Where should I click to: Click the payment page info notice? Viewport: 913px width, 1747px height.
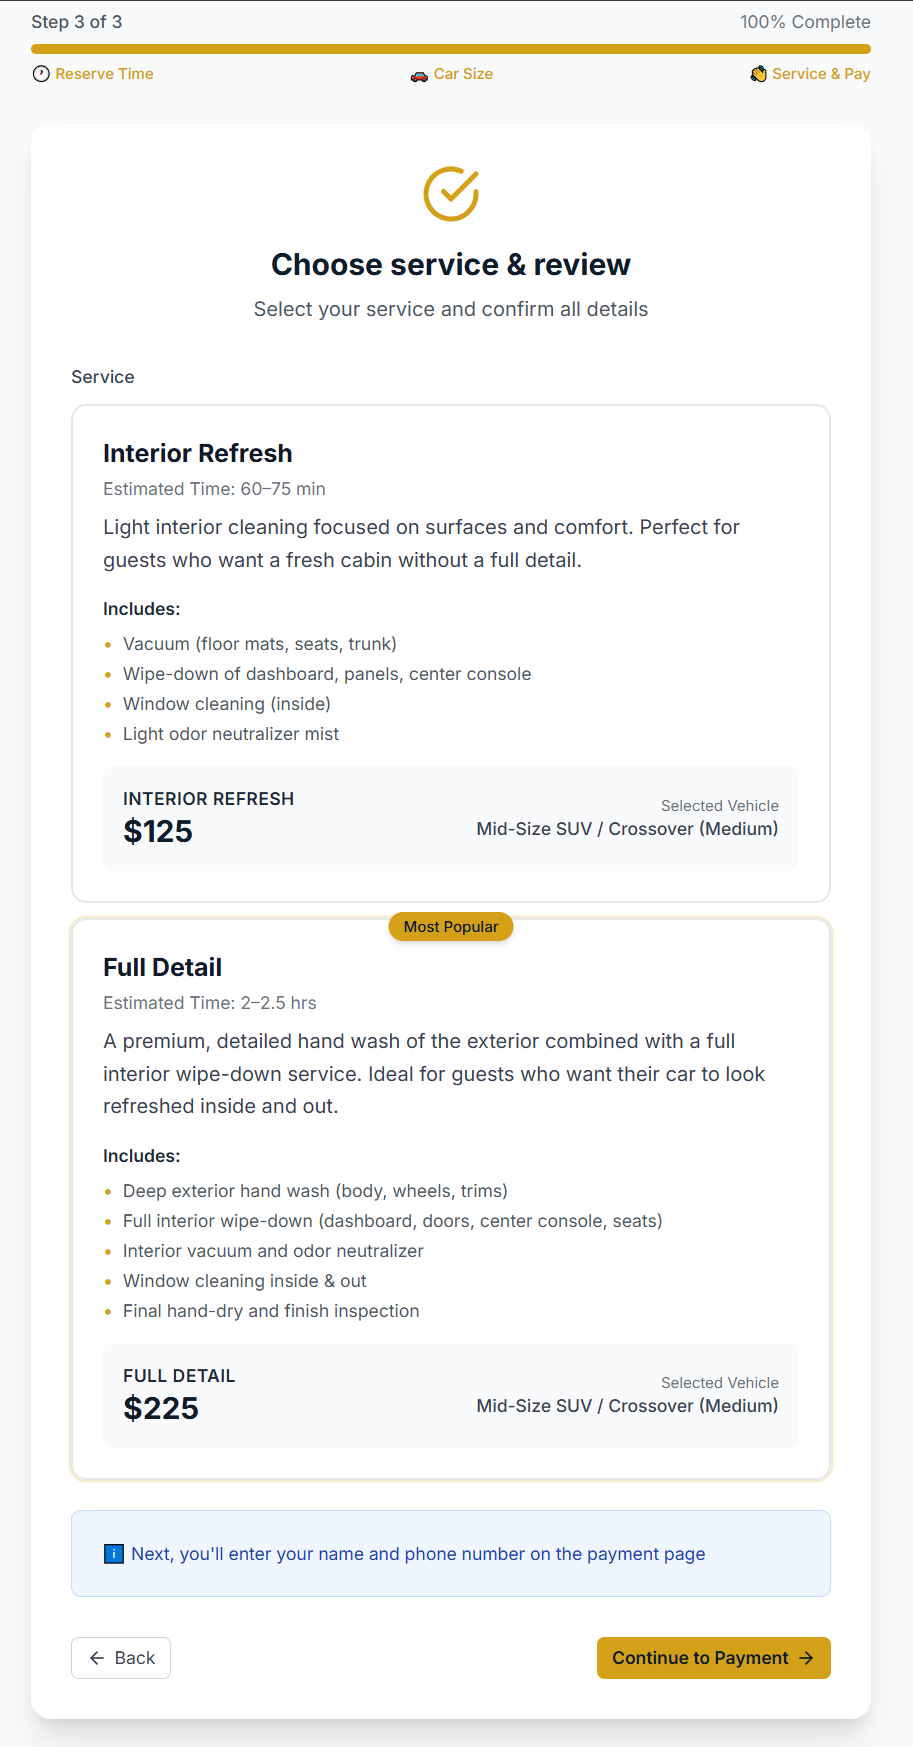[x=451, y=1554]
